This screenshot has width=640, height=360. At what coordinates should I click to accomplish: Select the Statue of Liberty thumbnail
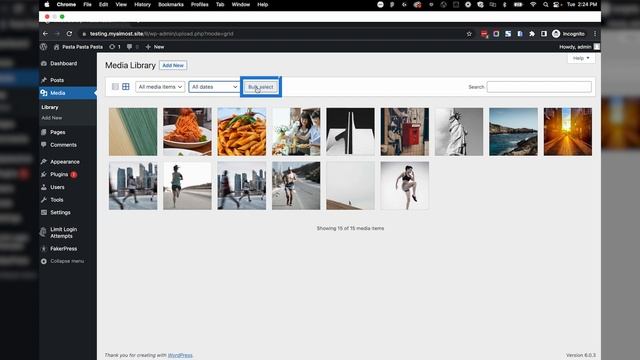(459, 131)
